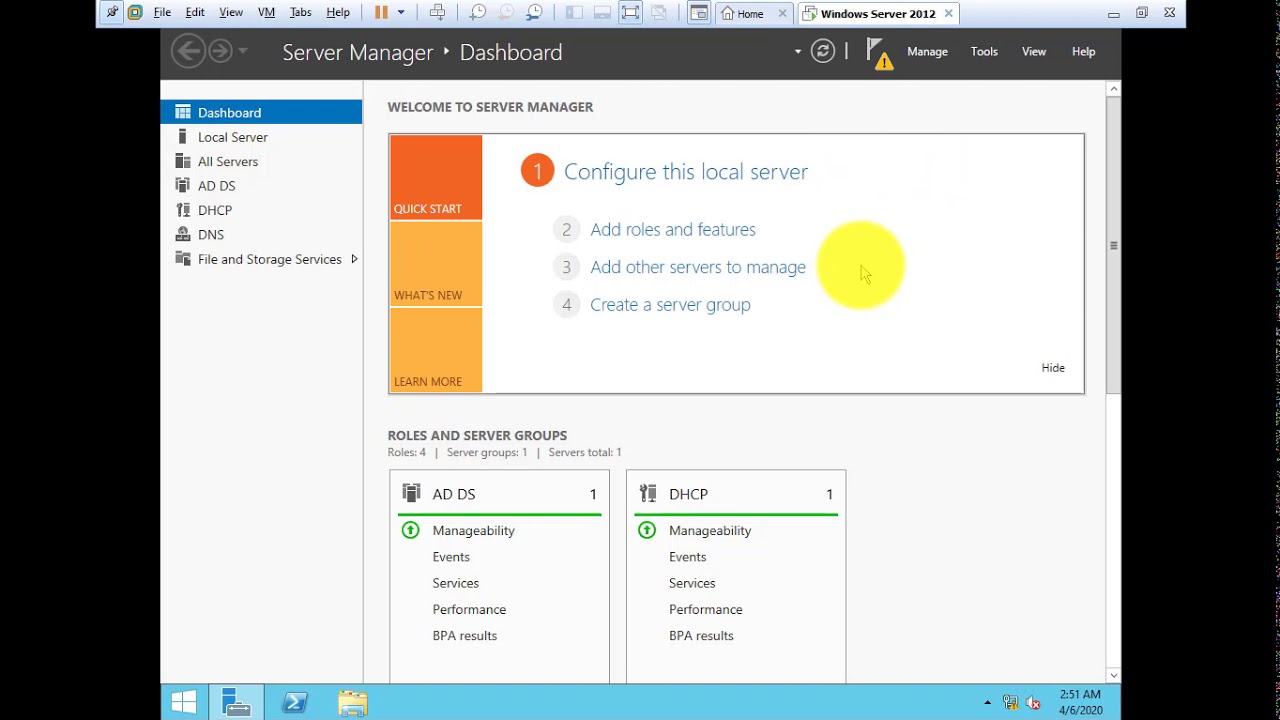The image size is (1280, 720).
Task: Take a snapshot of the virtual machine
Action: point(478,13)
